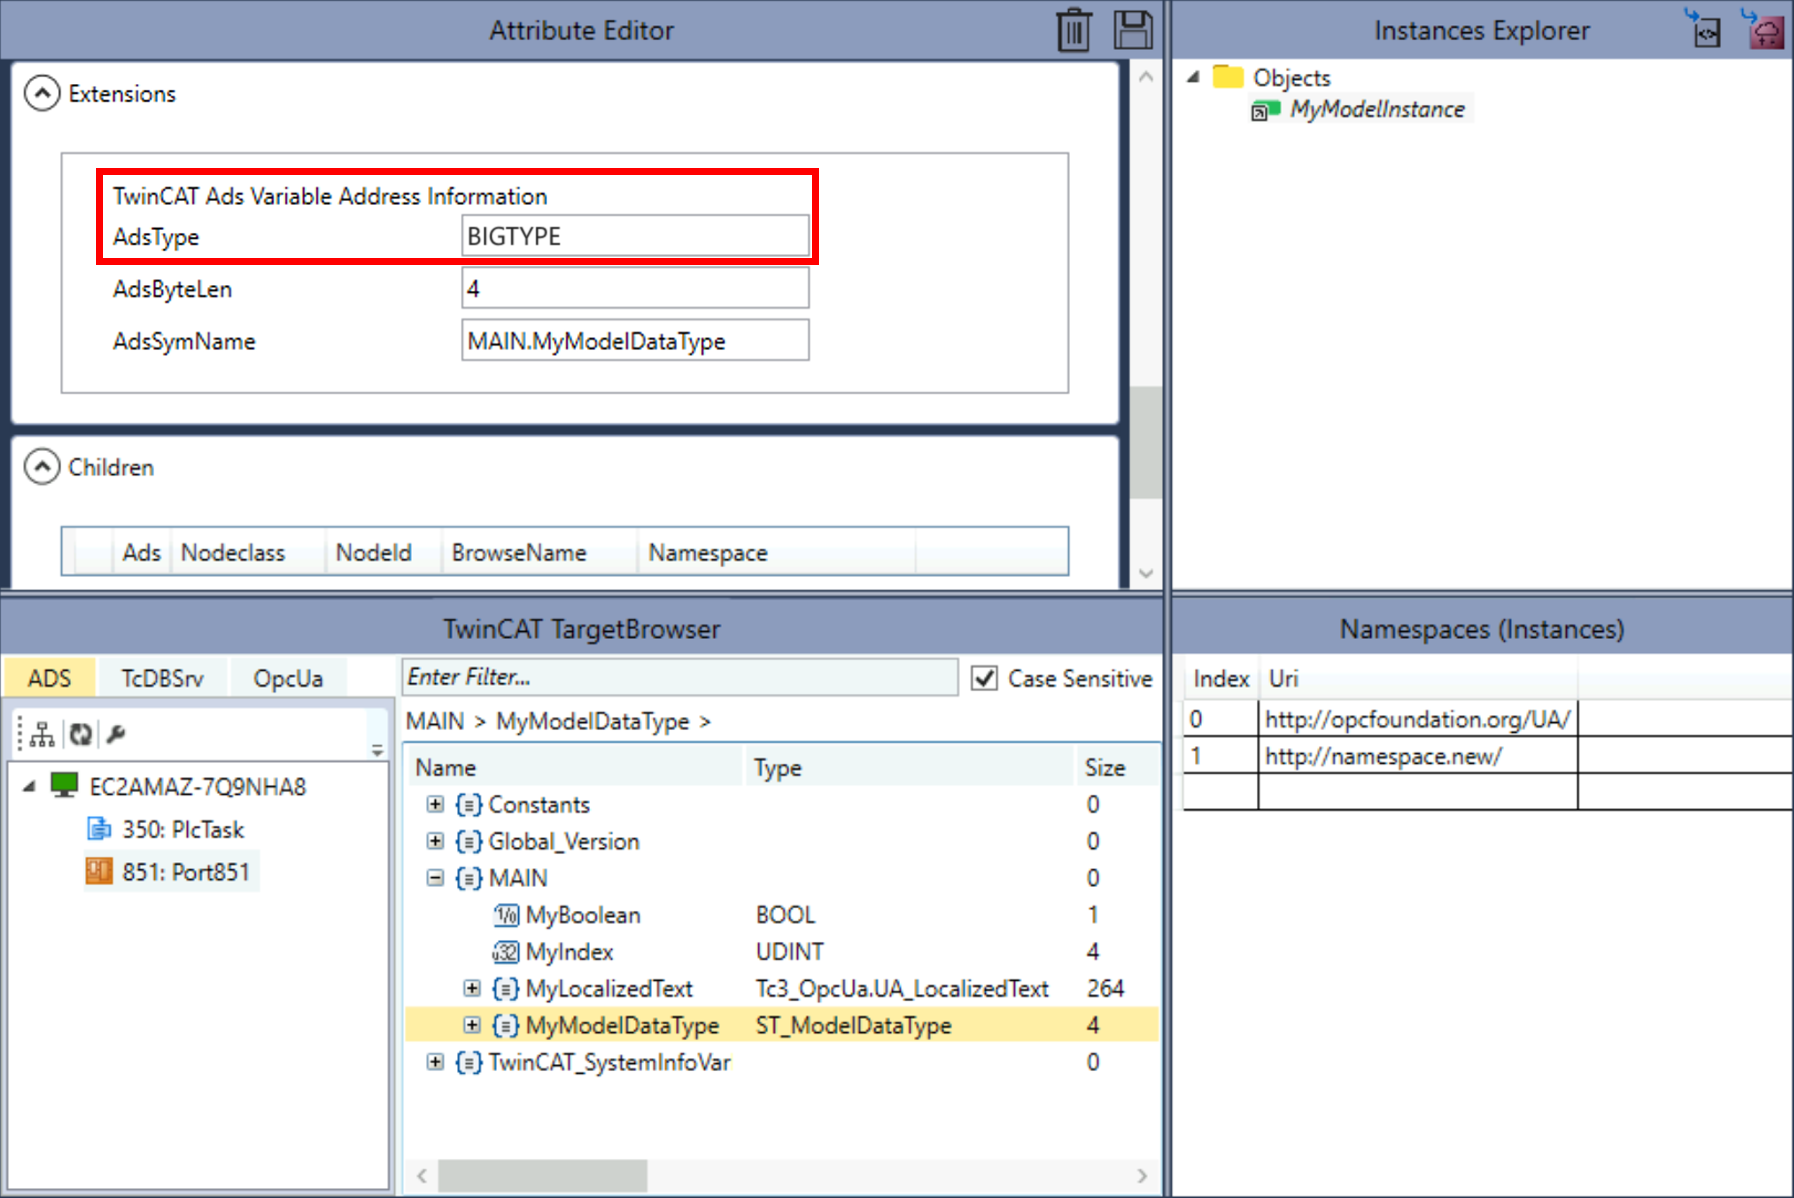Viewport: 1794px width, 1198px height.
Task: Click MyModelDataType in the breadcrumb path
Action: [593, 721]
